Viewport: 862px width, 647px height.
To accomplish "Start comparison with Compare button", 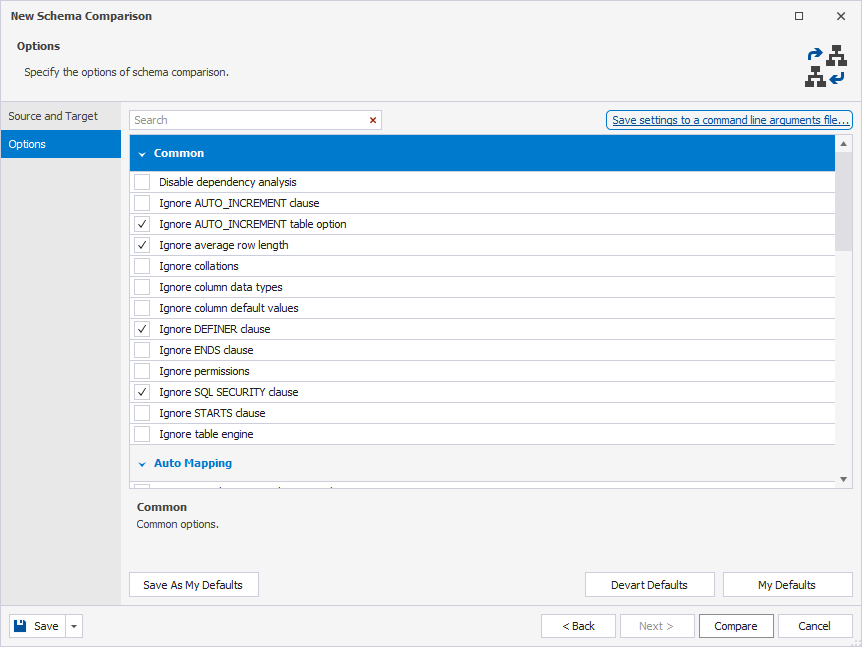I will pos(736,626).
